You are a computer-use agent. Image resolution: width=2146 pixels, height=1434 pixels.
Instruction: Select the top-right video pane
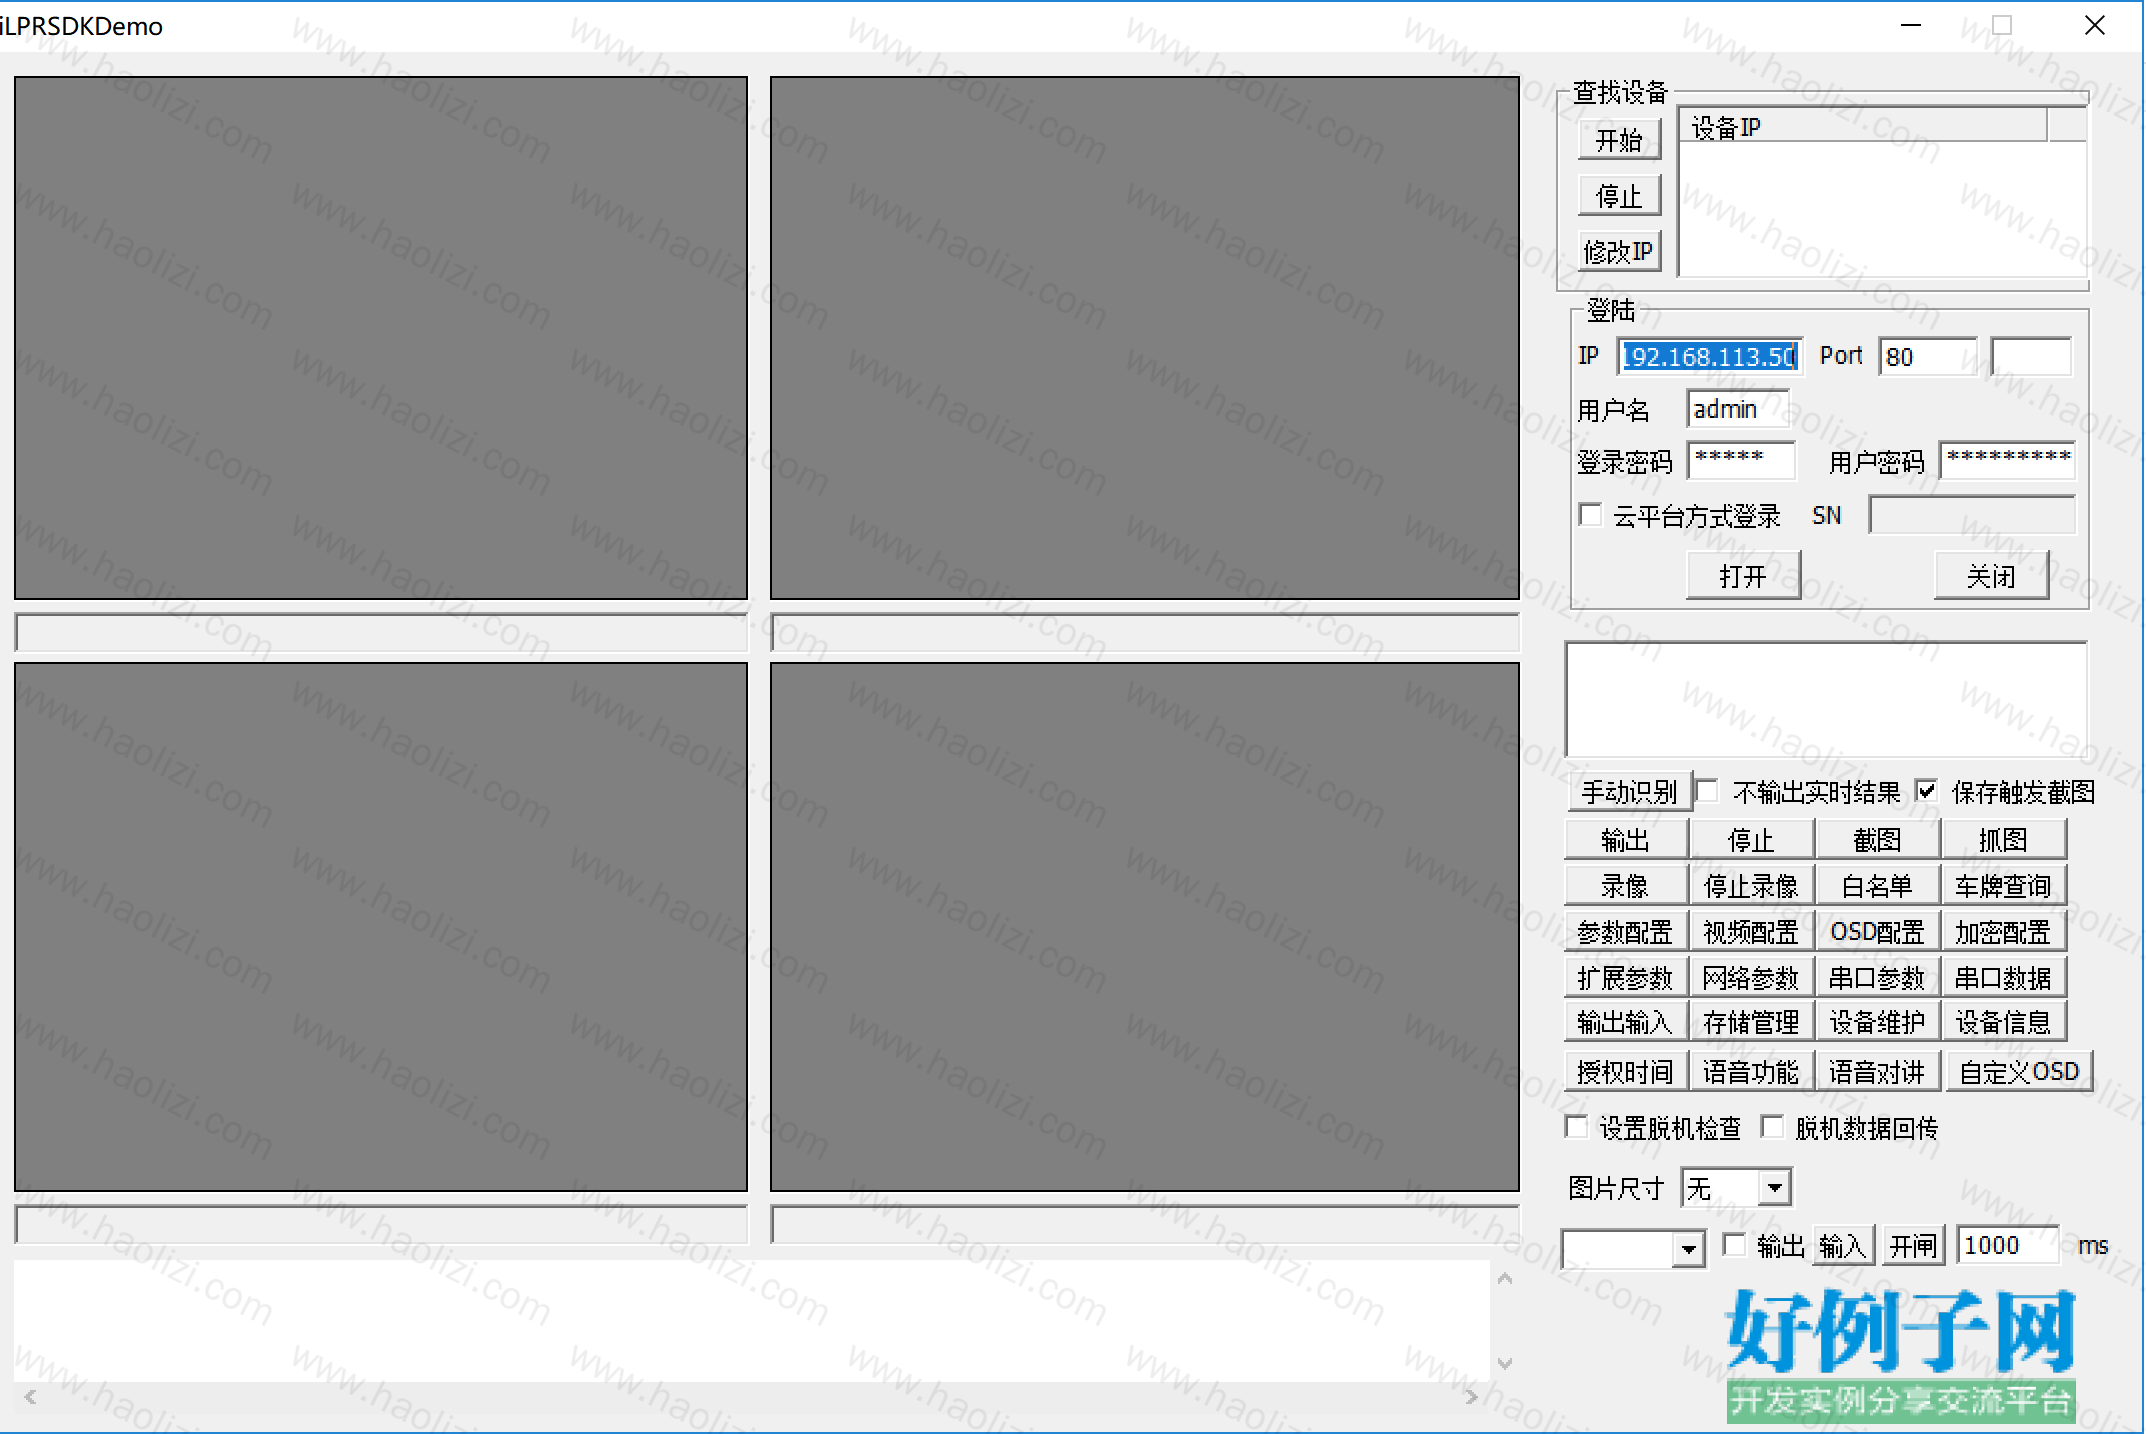pyautogui.click(x=1145, y=338)
